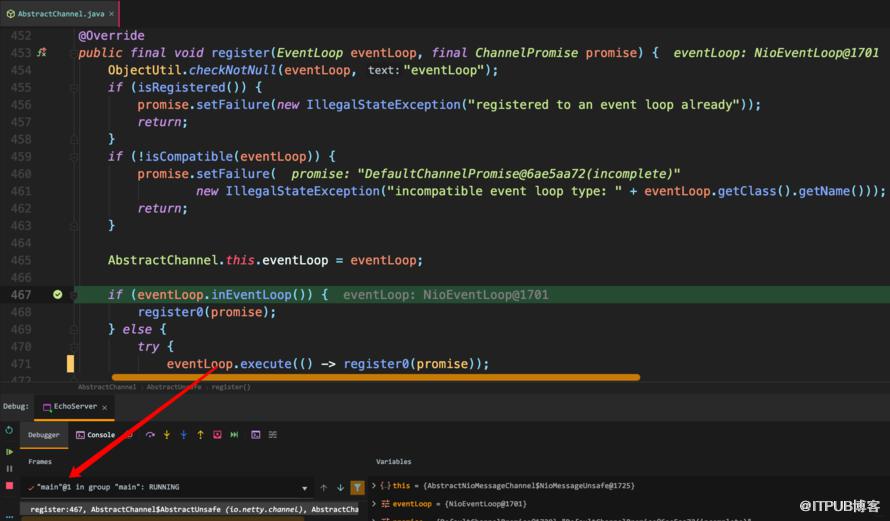The image size is (890, 521).
Task: Click the @Override annotation on line 452
Action: click(111, 36)
